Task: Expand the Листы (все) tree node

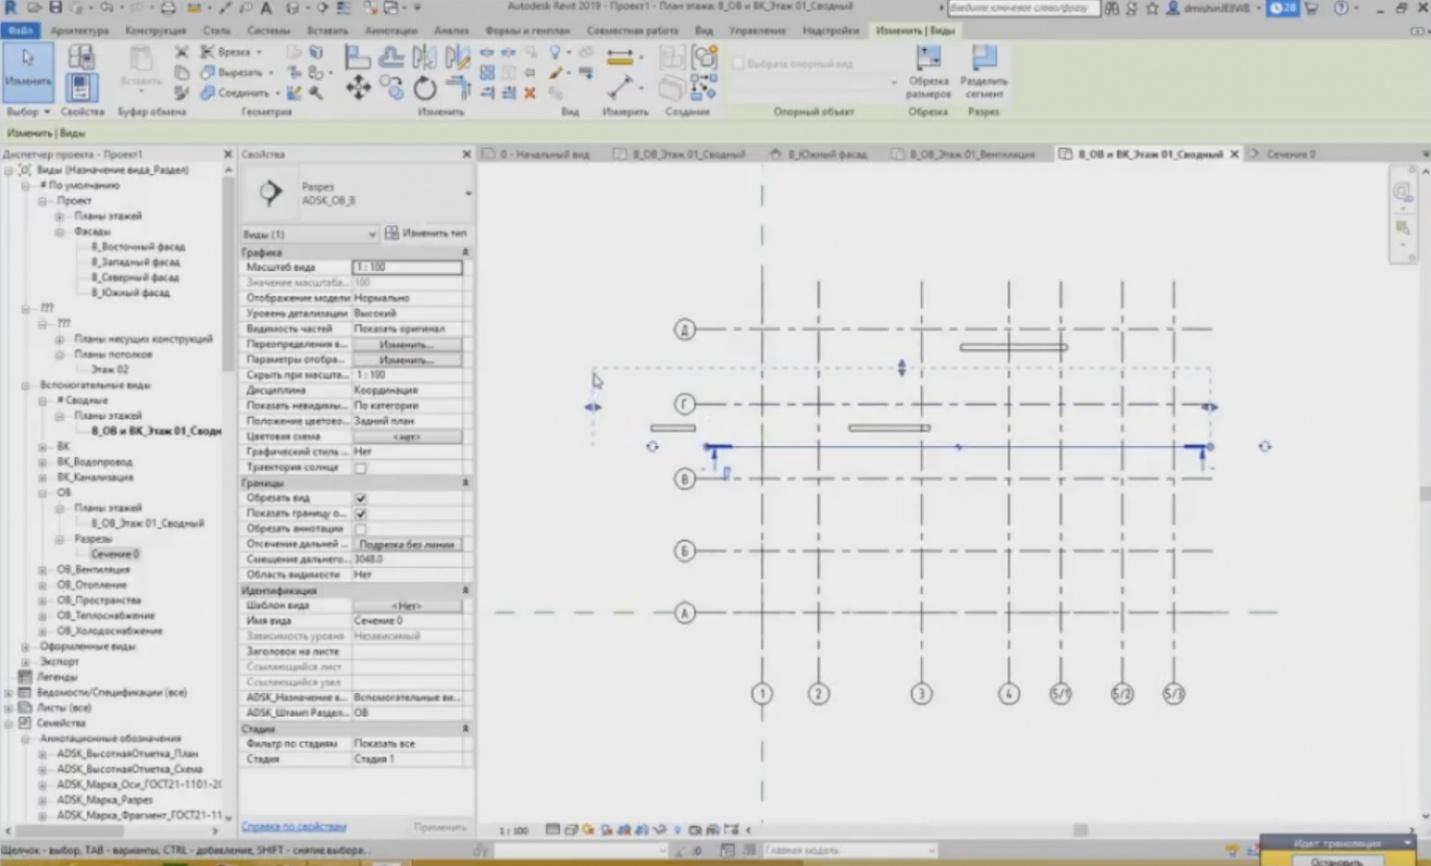Action: tap(9, 708)
